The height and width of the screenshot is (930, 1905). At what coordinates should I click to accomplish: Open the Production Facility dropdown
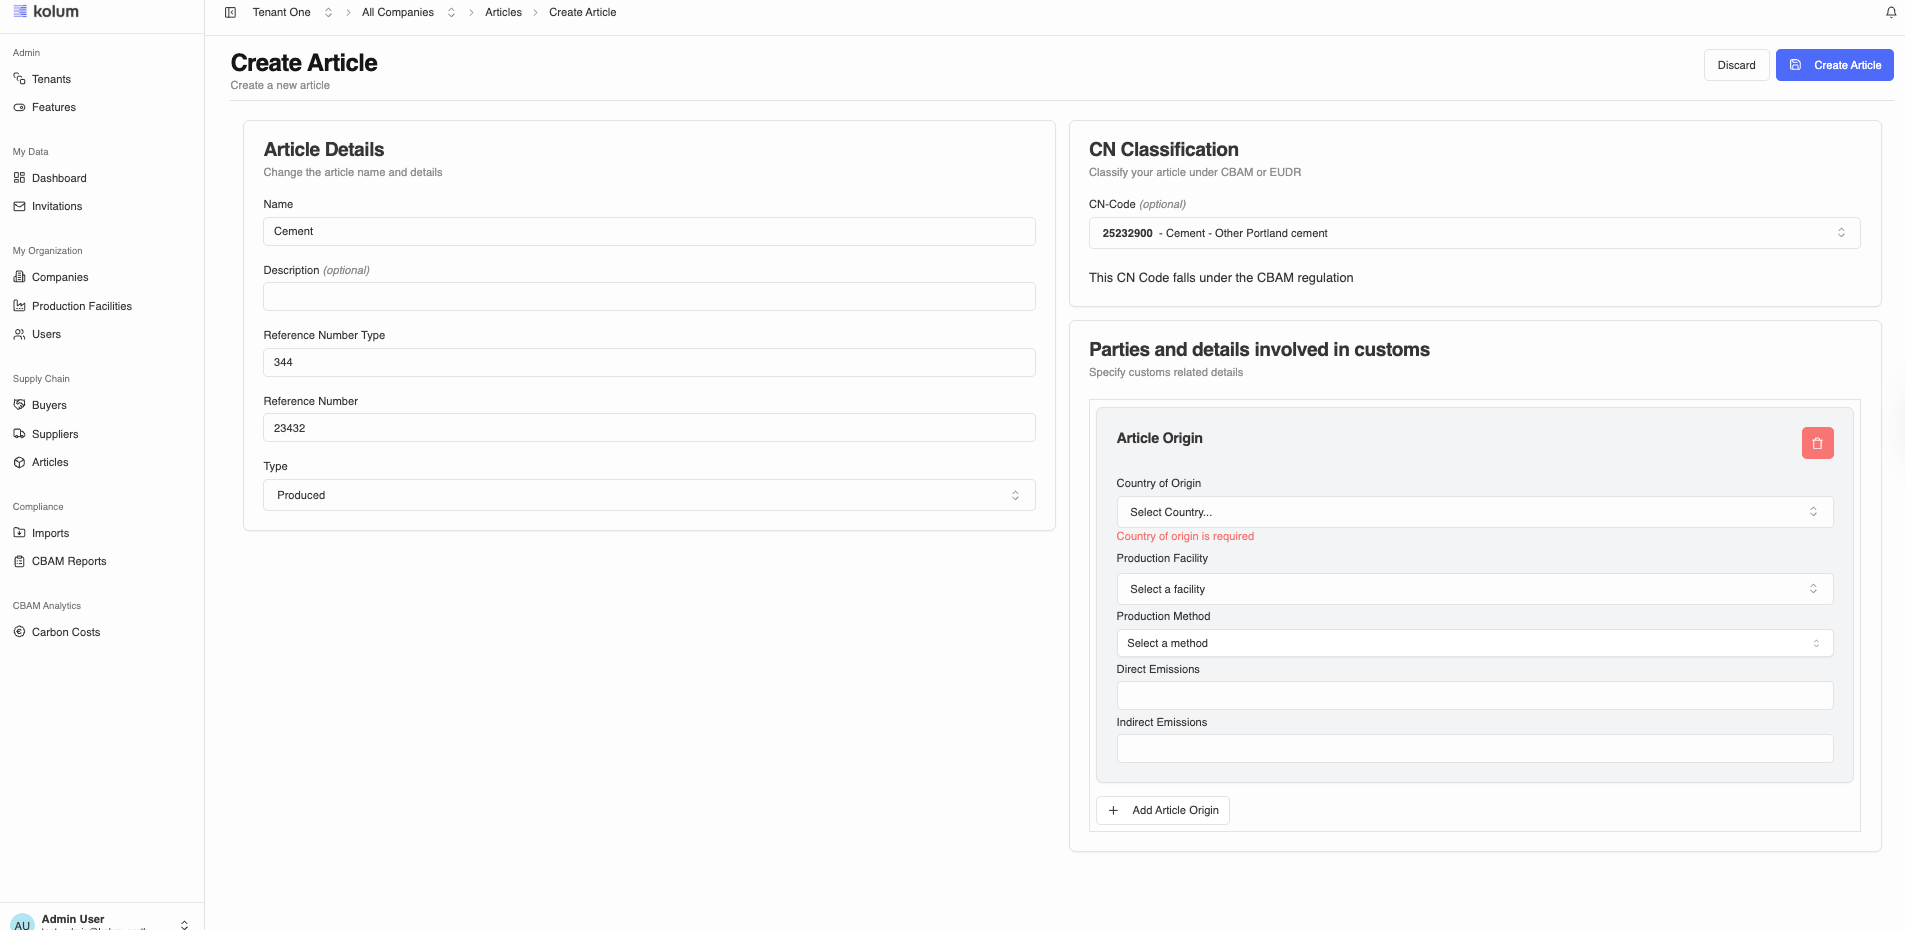pos(1473,589)
